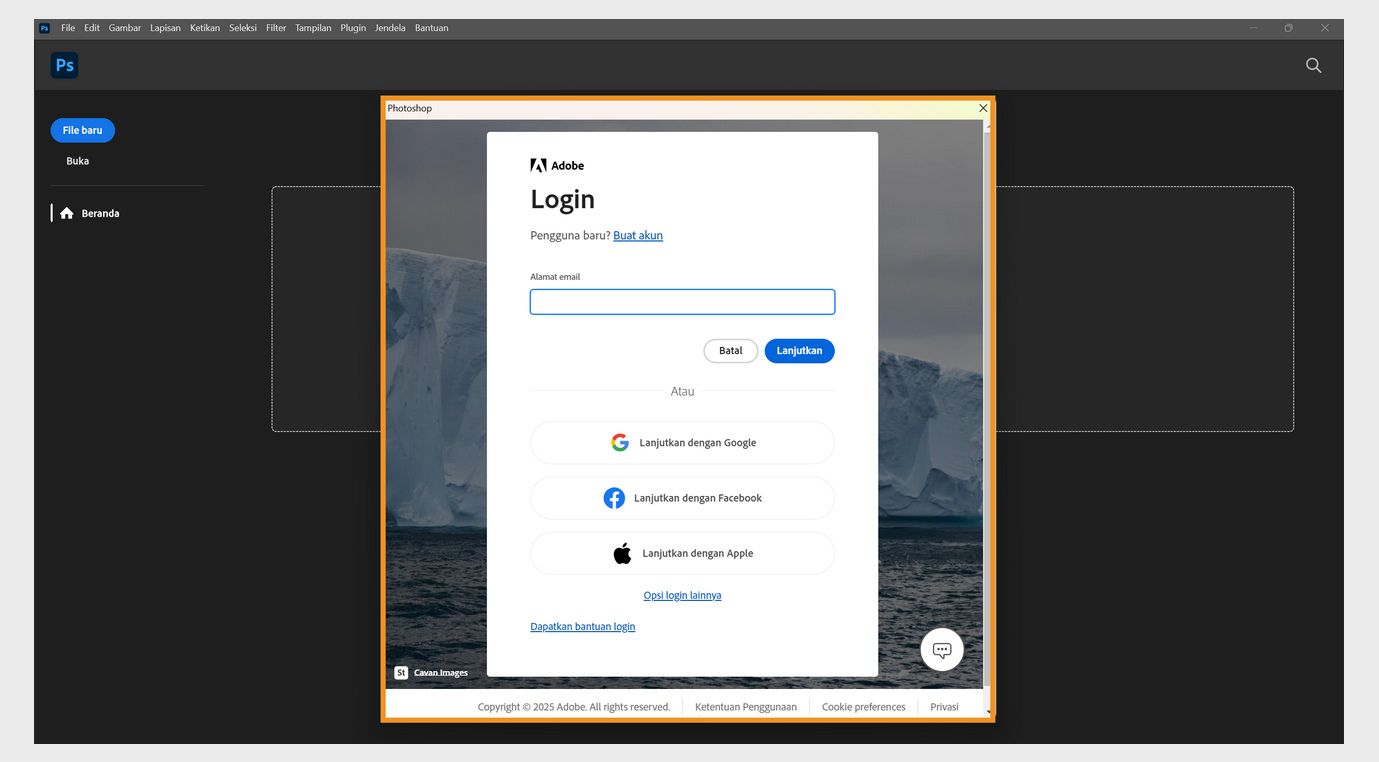Click the Google icon in the login dialog
The image size is (1379, 762).
(x=619, y=441)
